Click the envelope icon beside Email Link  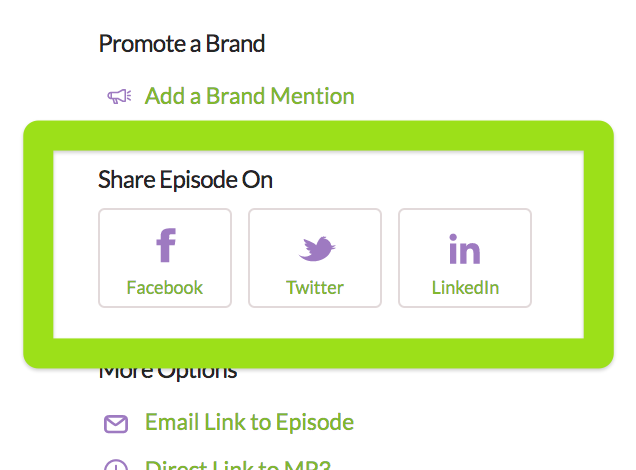click(x=116, y=423)
